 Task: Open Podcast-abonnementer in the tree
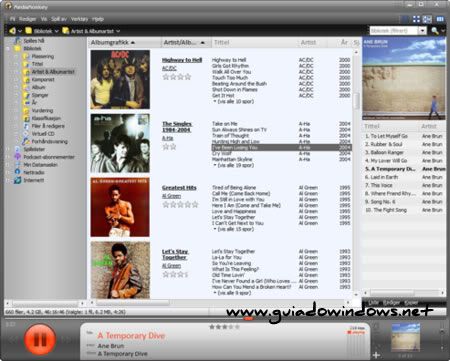click(49, 157)
